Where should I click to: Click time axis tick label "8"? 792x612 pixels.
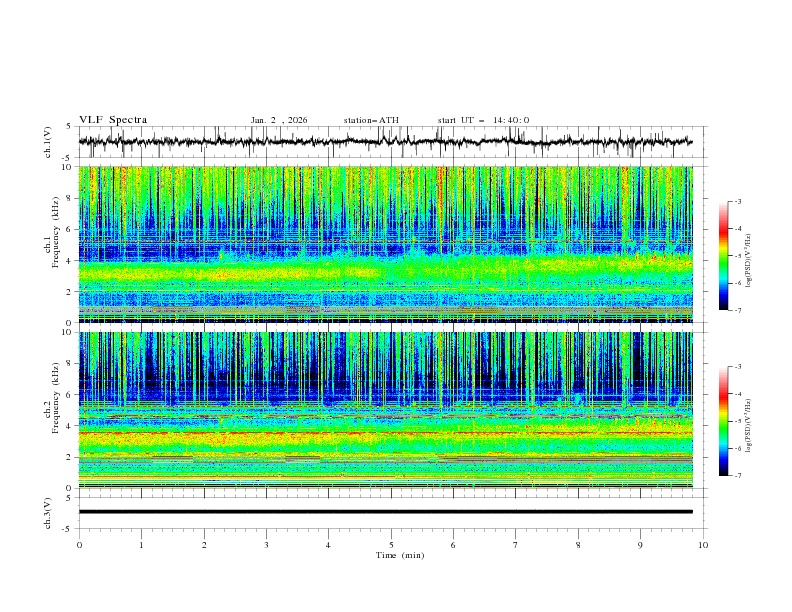[578, 545]
